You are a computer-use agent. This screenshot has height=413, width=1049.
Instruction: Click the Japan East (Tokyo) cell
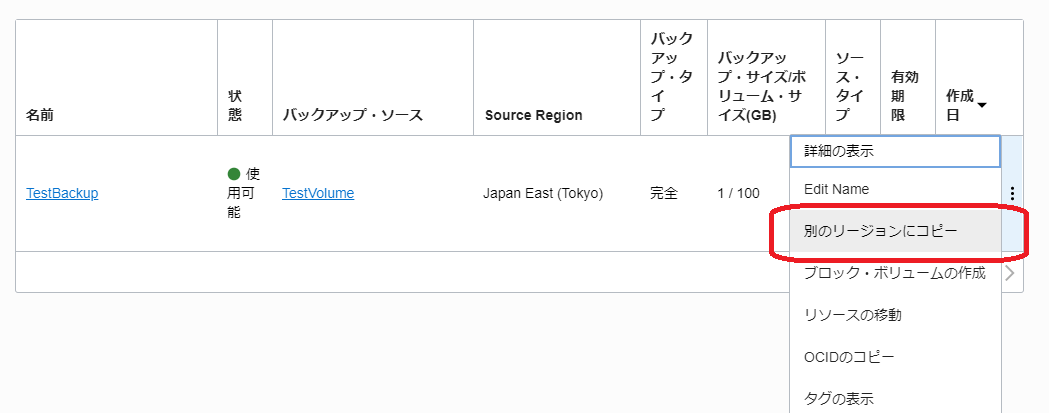(543, 193)
